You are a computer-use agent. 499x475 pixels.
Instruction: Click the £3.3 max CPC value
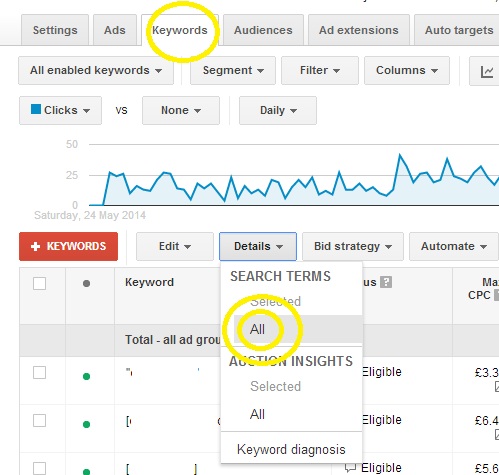point(487,373)
